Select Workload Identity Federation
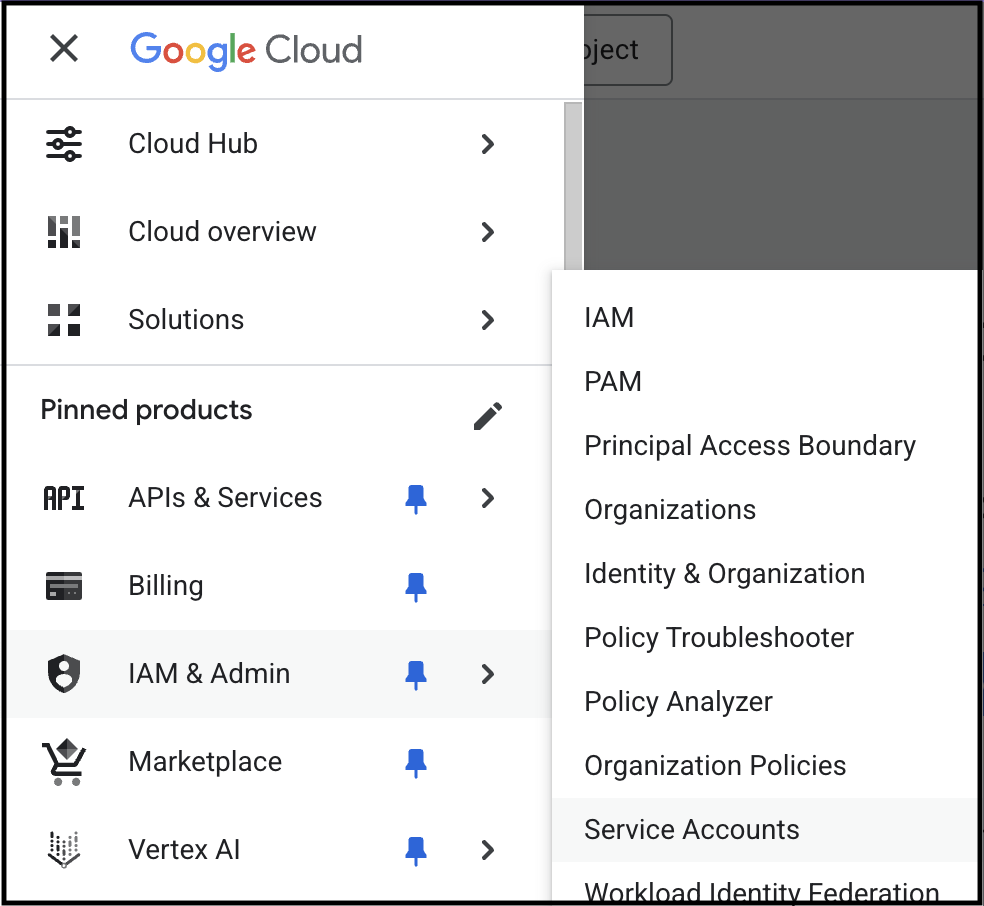This screenshot has width=984, height=906. (x=764, y=883)
